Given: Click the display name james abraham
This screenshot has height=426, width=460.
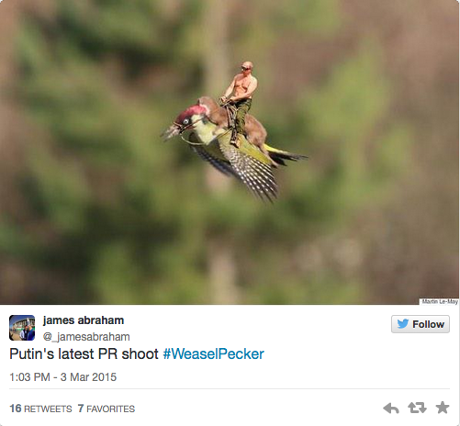Looking at the screenshot, I should click(83, 320).
